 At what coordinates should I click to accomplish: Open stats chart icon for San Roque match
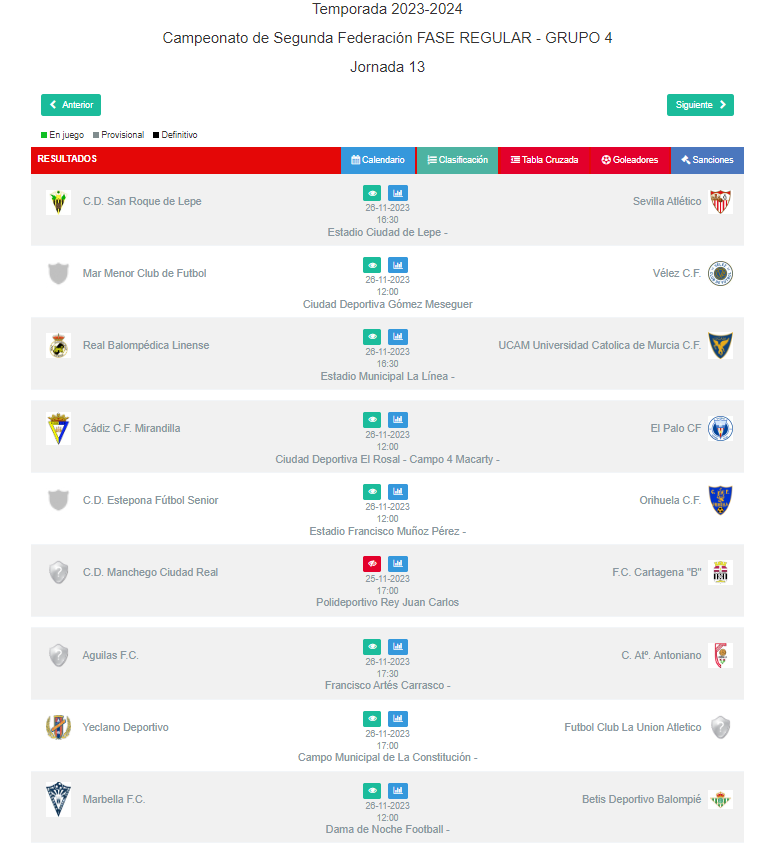pyautogui.click(x=398, y=193)
